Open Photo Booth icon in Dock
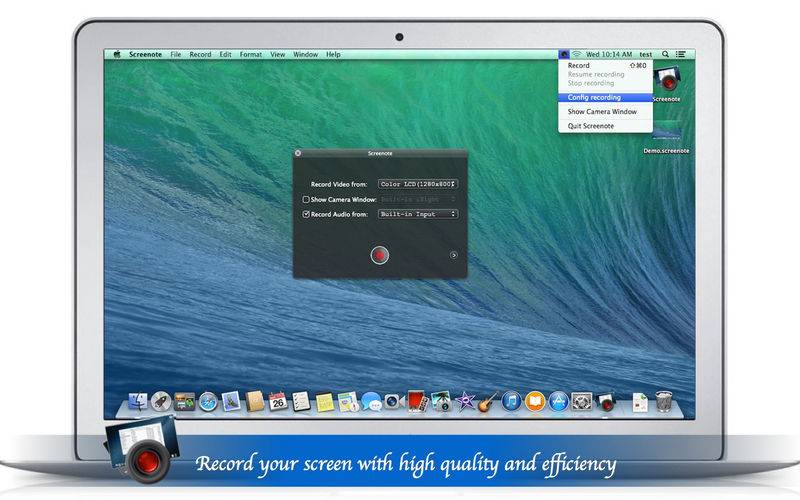The height and width of the screenshot is (500, 800). click(x=417, y=402)
